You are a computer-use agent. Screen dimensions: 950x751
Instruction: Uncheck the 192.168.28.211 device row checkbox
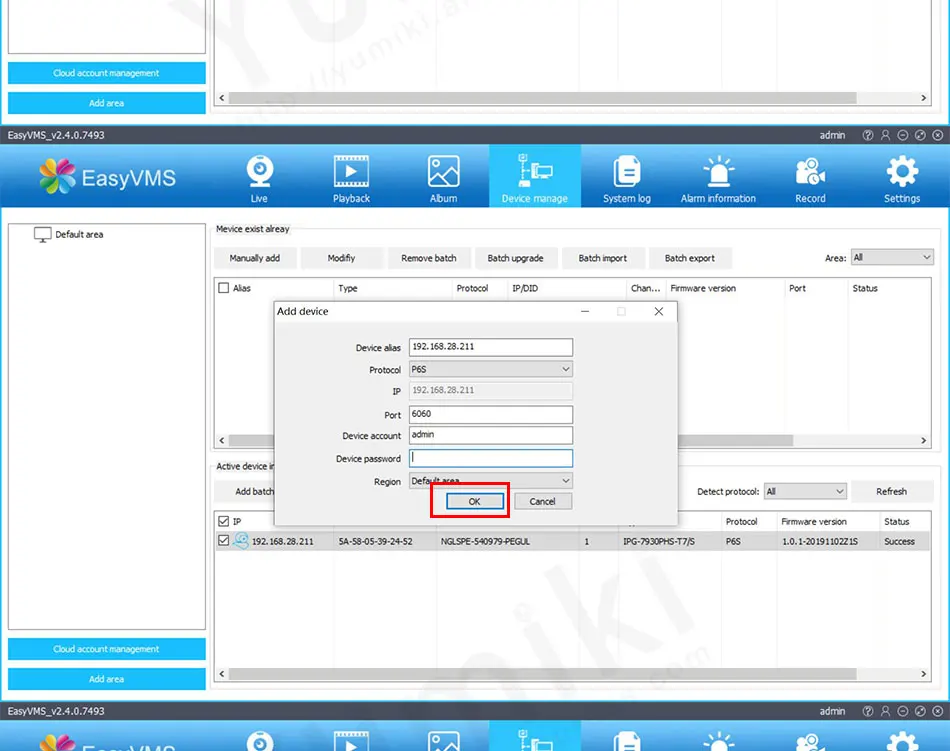(x=224, y=540)
